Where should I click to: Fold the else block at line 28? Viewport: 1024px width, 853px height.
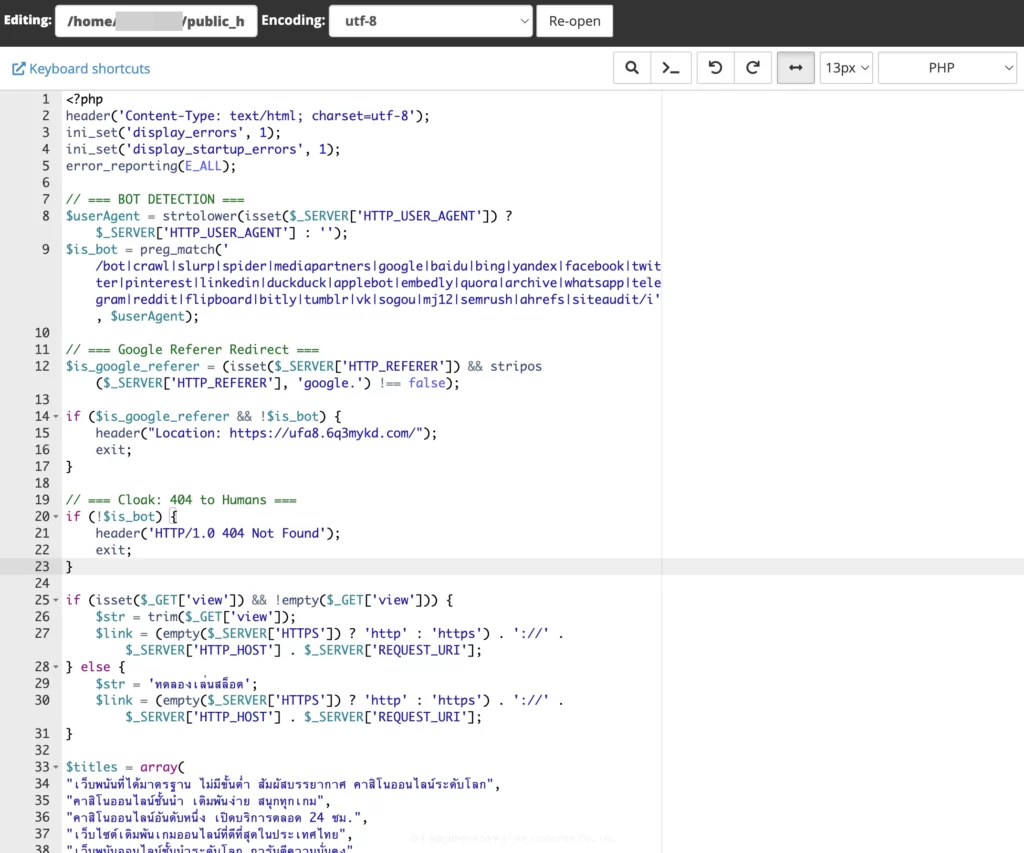point(56,667)
